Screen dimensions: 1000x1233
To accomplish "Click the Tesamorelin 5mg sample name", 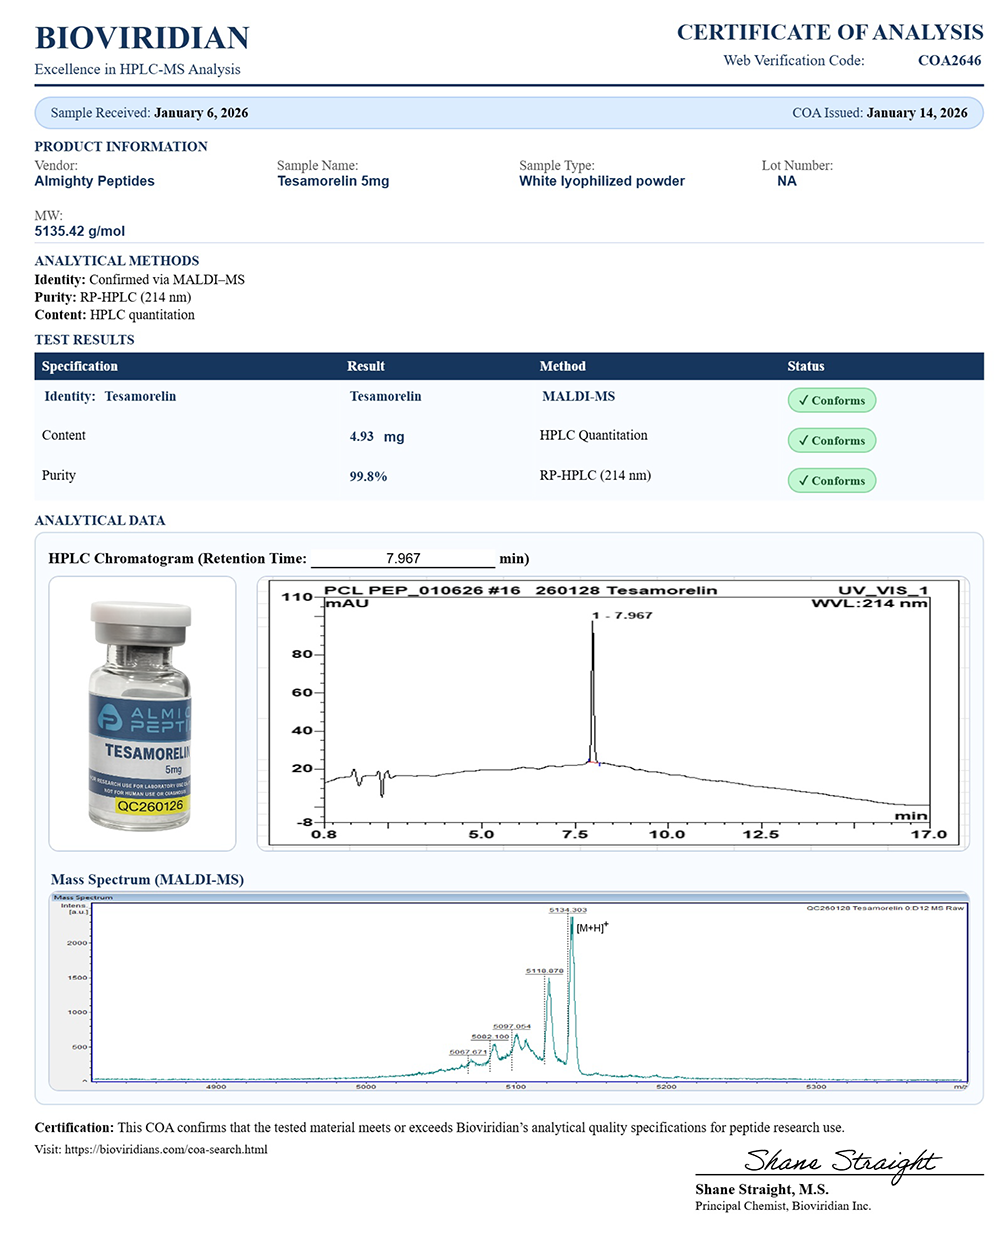I will [x=333, y=181].
